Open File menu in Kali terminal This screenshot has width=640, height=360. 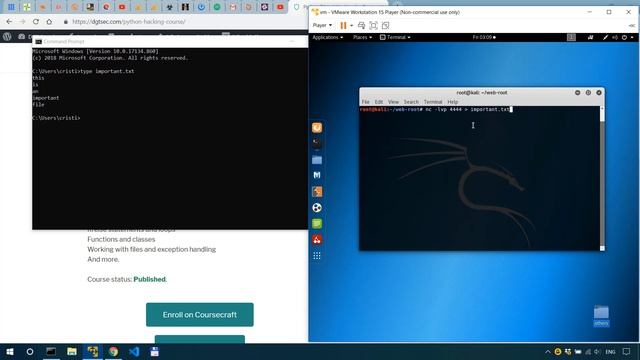pyautogui.click(x=365, y=102)
